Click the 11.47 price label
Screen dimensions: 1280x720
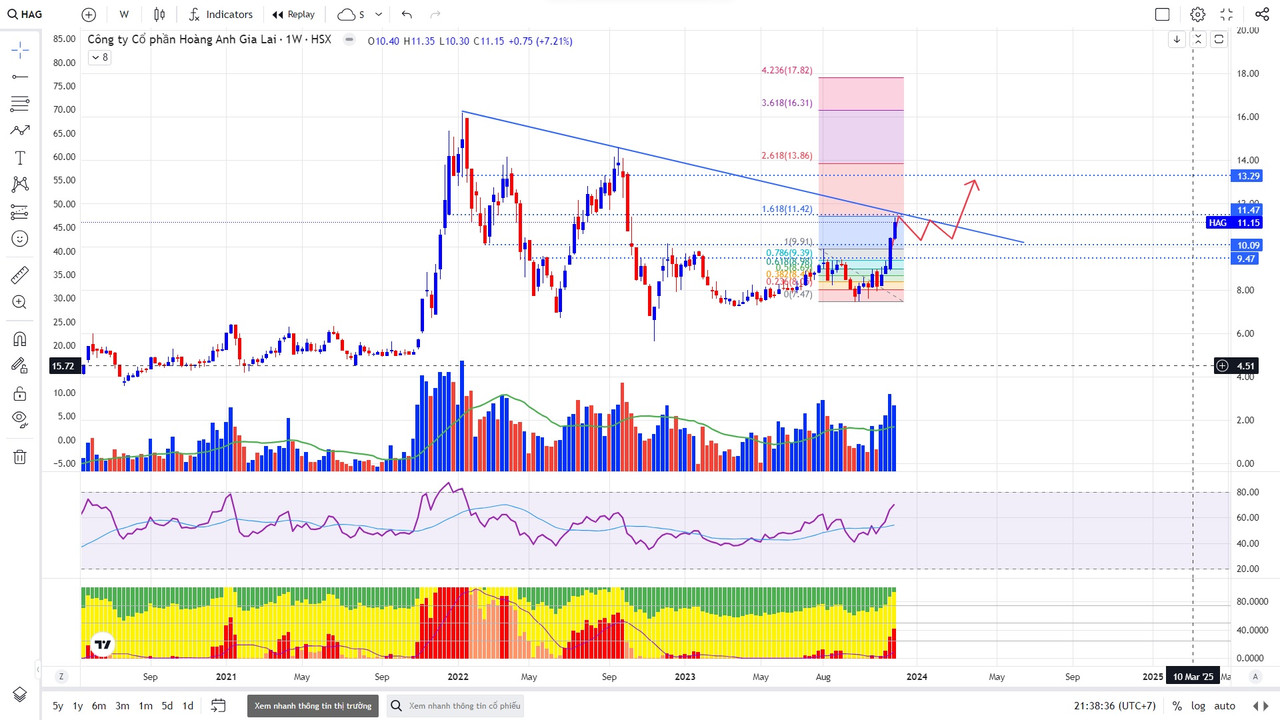(1247, 210)
